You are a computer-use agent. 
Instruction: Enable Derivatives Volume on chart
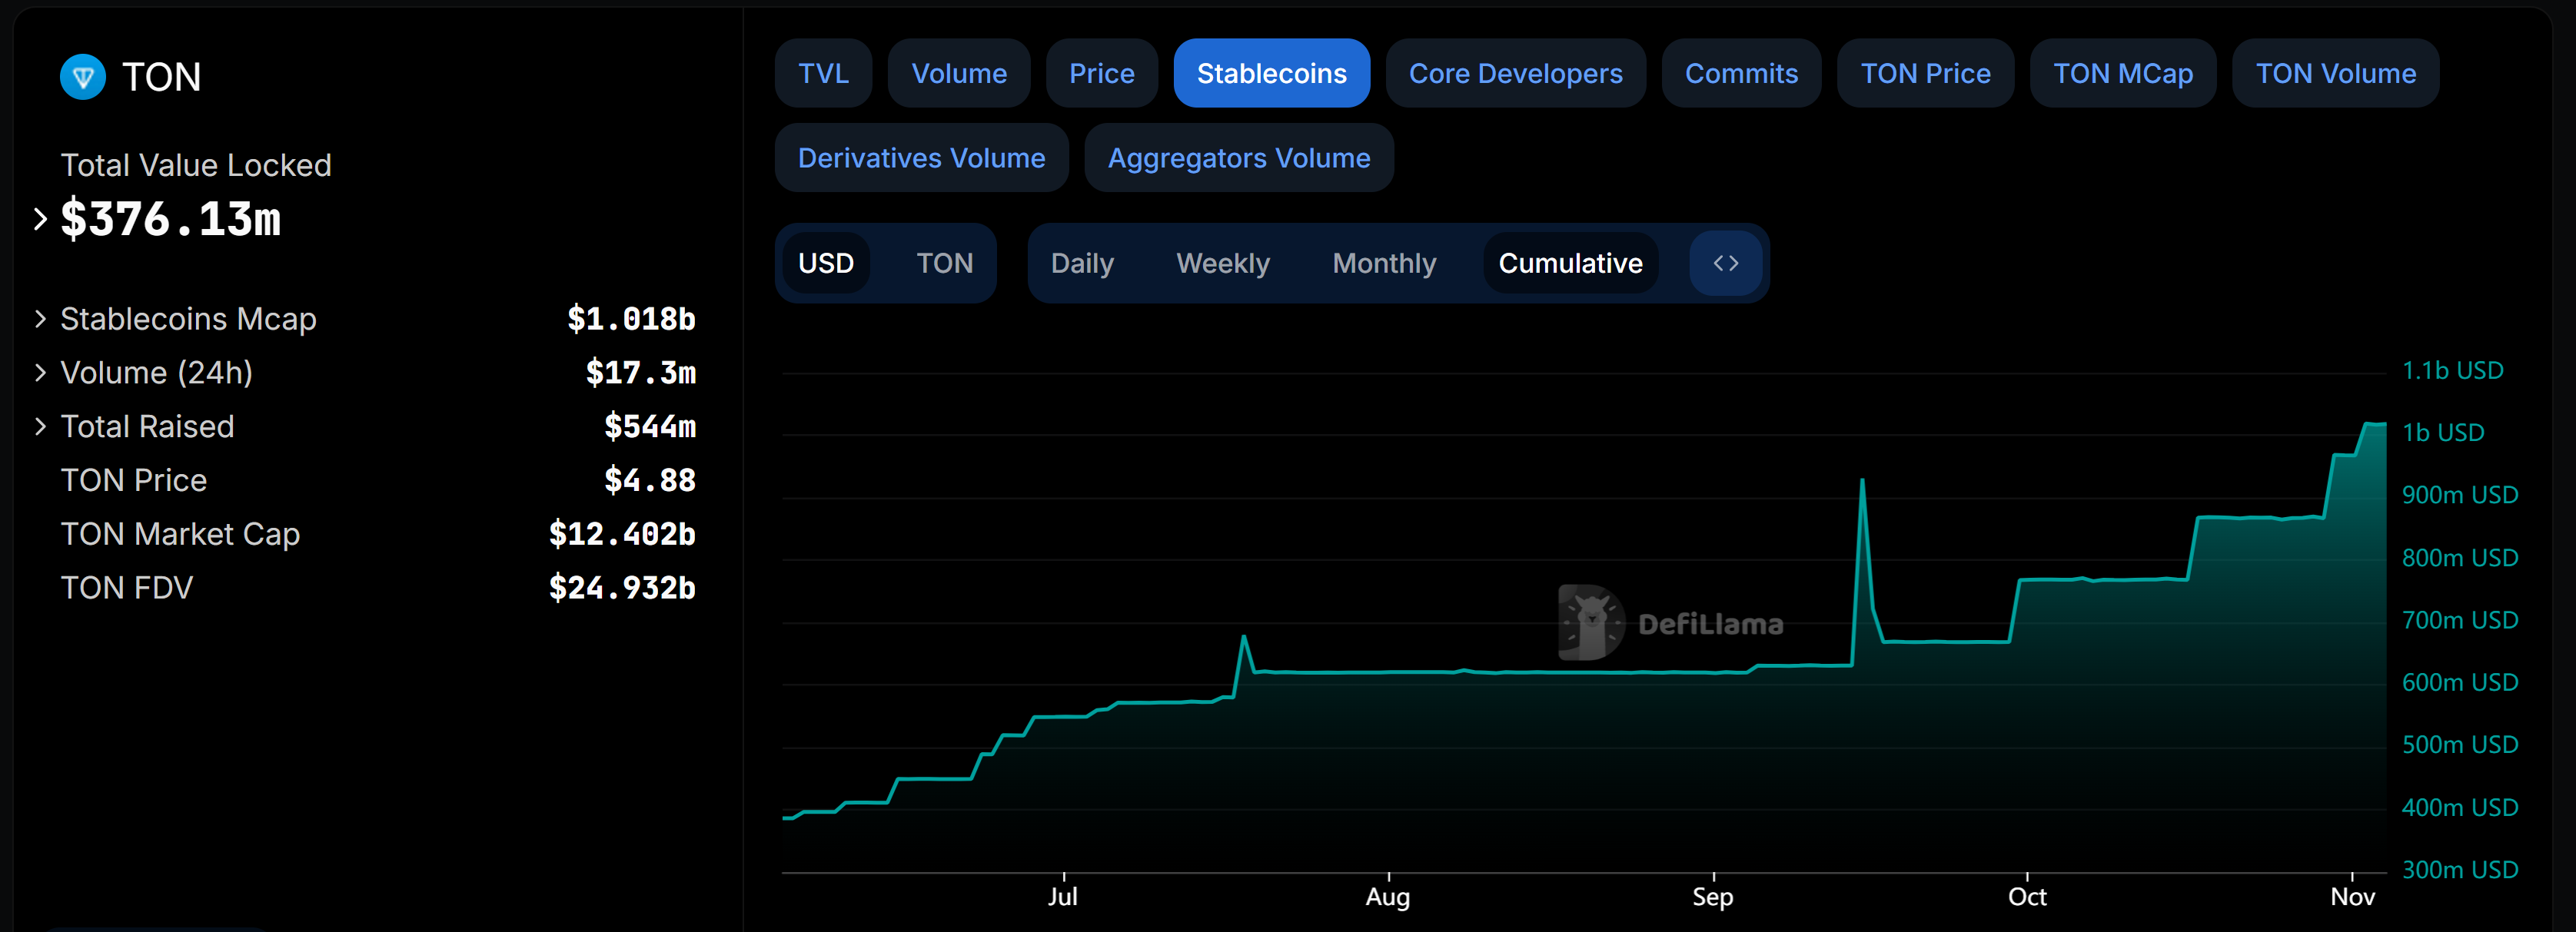(x=920, y=158)
